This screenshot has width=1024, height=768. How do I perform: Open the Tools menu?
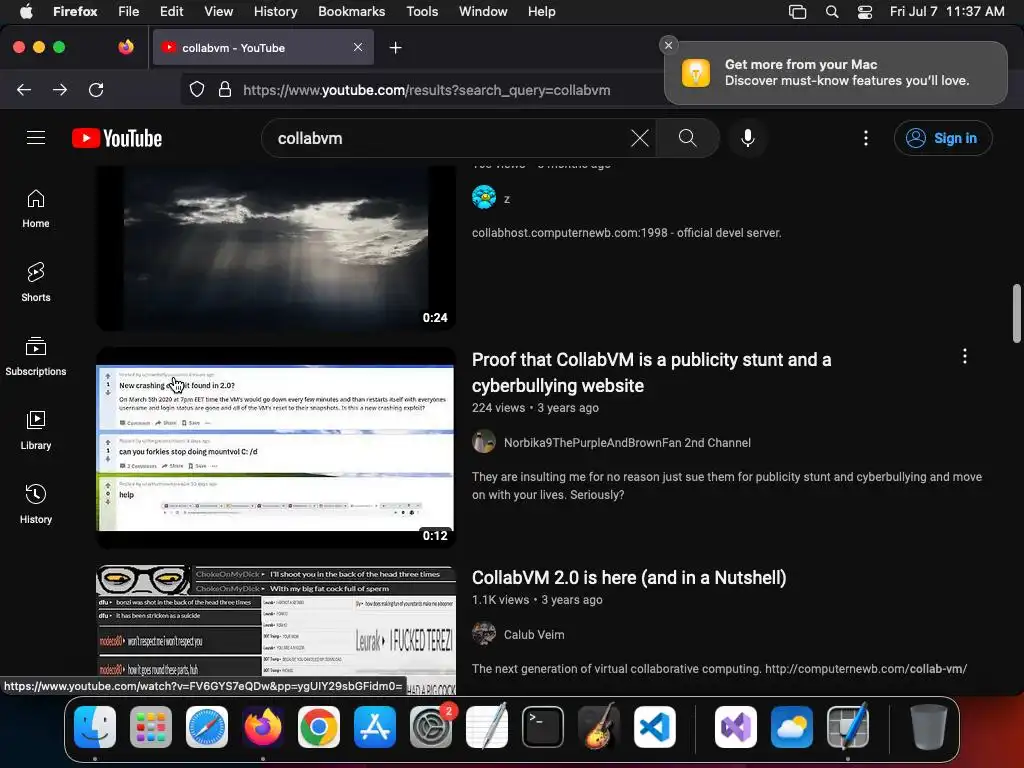[422, 12]
